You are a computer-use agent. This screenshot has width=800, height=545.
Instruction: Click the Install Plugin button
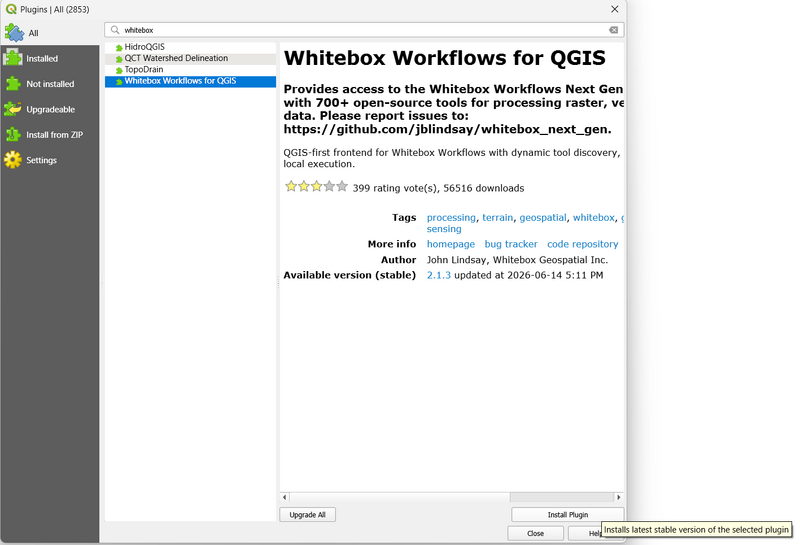tap(567, 515)
